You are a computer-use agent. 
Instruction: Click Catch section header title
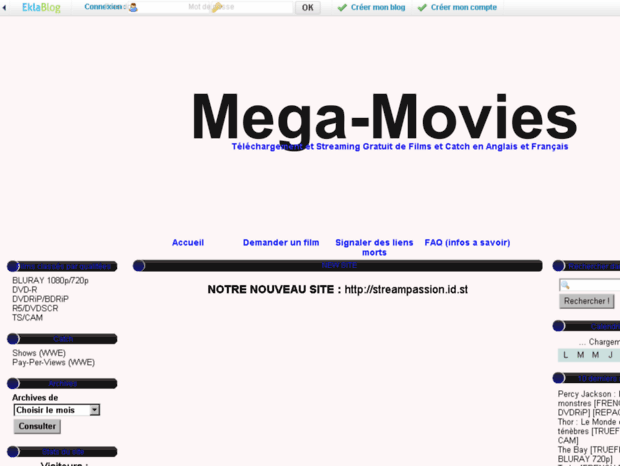[63, 339]
